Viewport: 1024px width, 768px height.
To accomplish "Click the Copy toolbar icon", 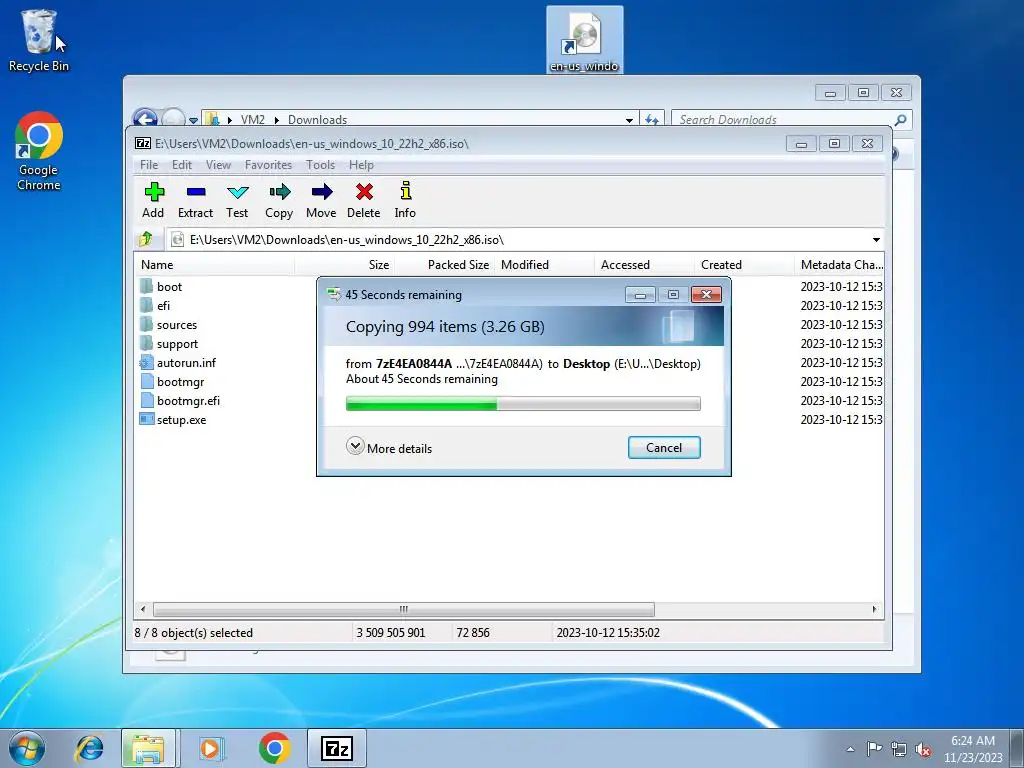I will point(279,200).
